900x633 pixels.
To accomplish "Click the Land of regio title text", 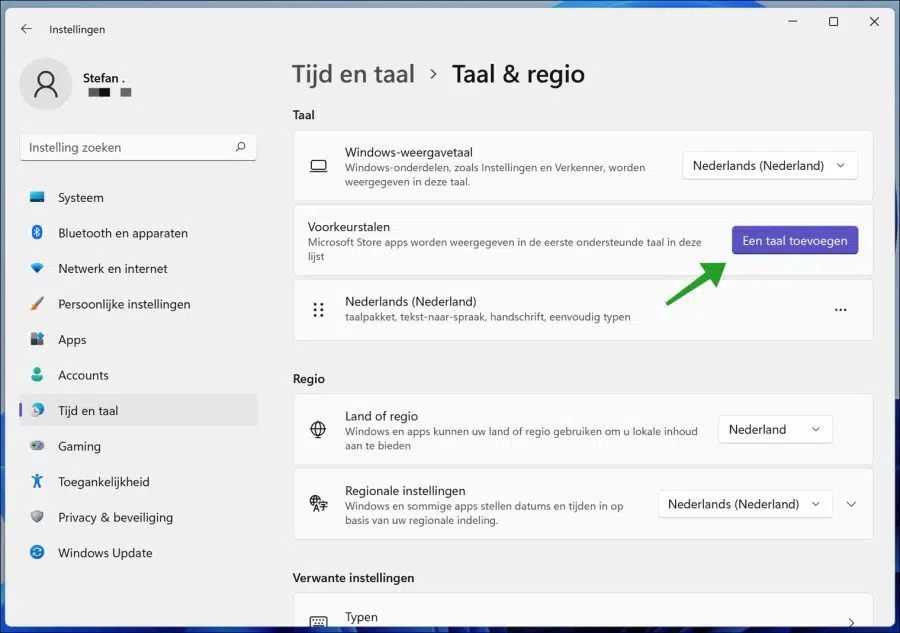I will click(381, 416).
